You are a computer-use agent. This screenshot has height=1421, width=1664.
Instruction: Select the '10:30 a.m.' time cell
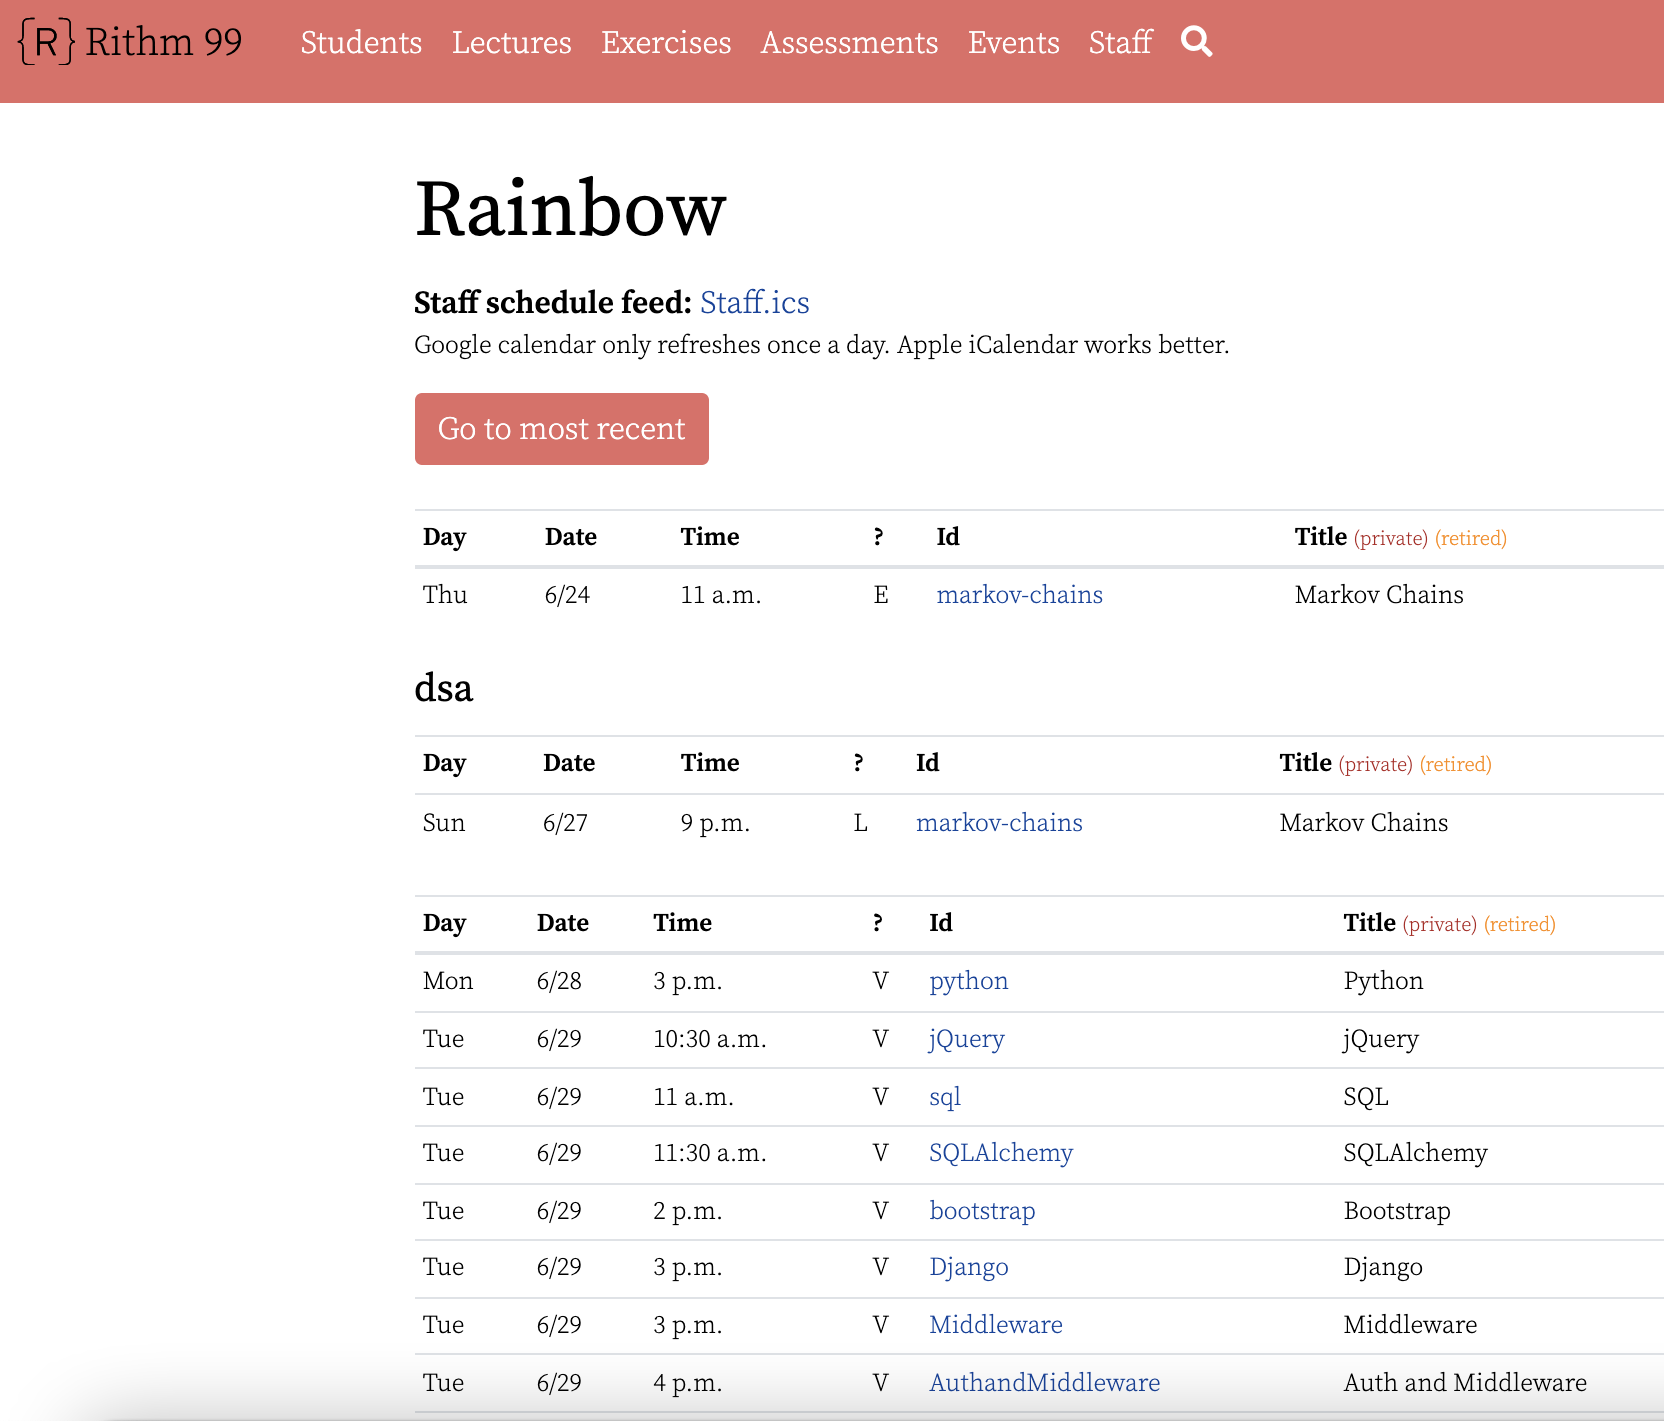710,1039
